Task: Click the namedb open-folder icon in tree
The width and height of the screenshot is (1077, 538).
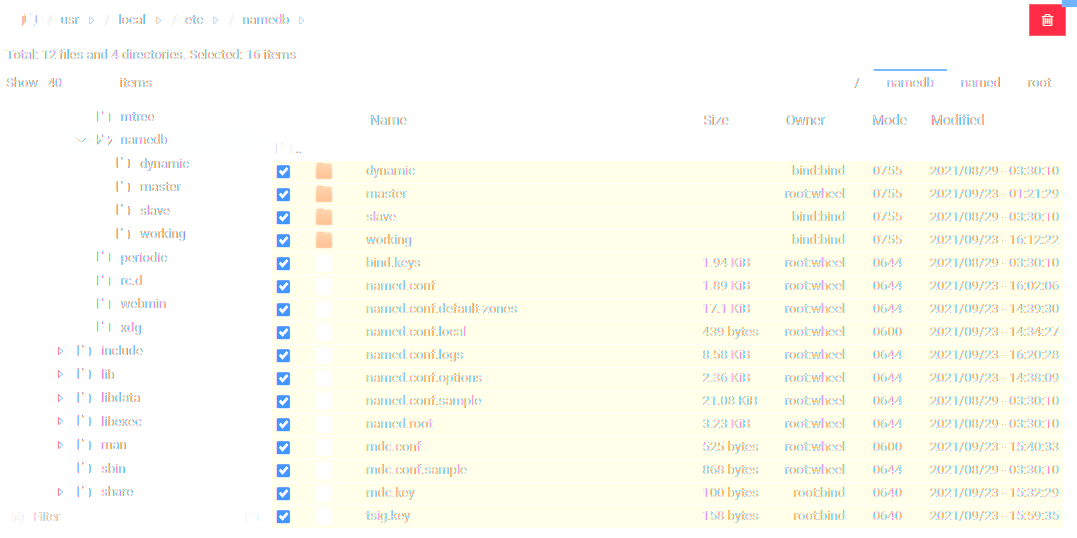Action: click(x=104, y=141)
